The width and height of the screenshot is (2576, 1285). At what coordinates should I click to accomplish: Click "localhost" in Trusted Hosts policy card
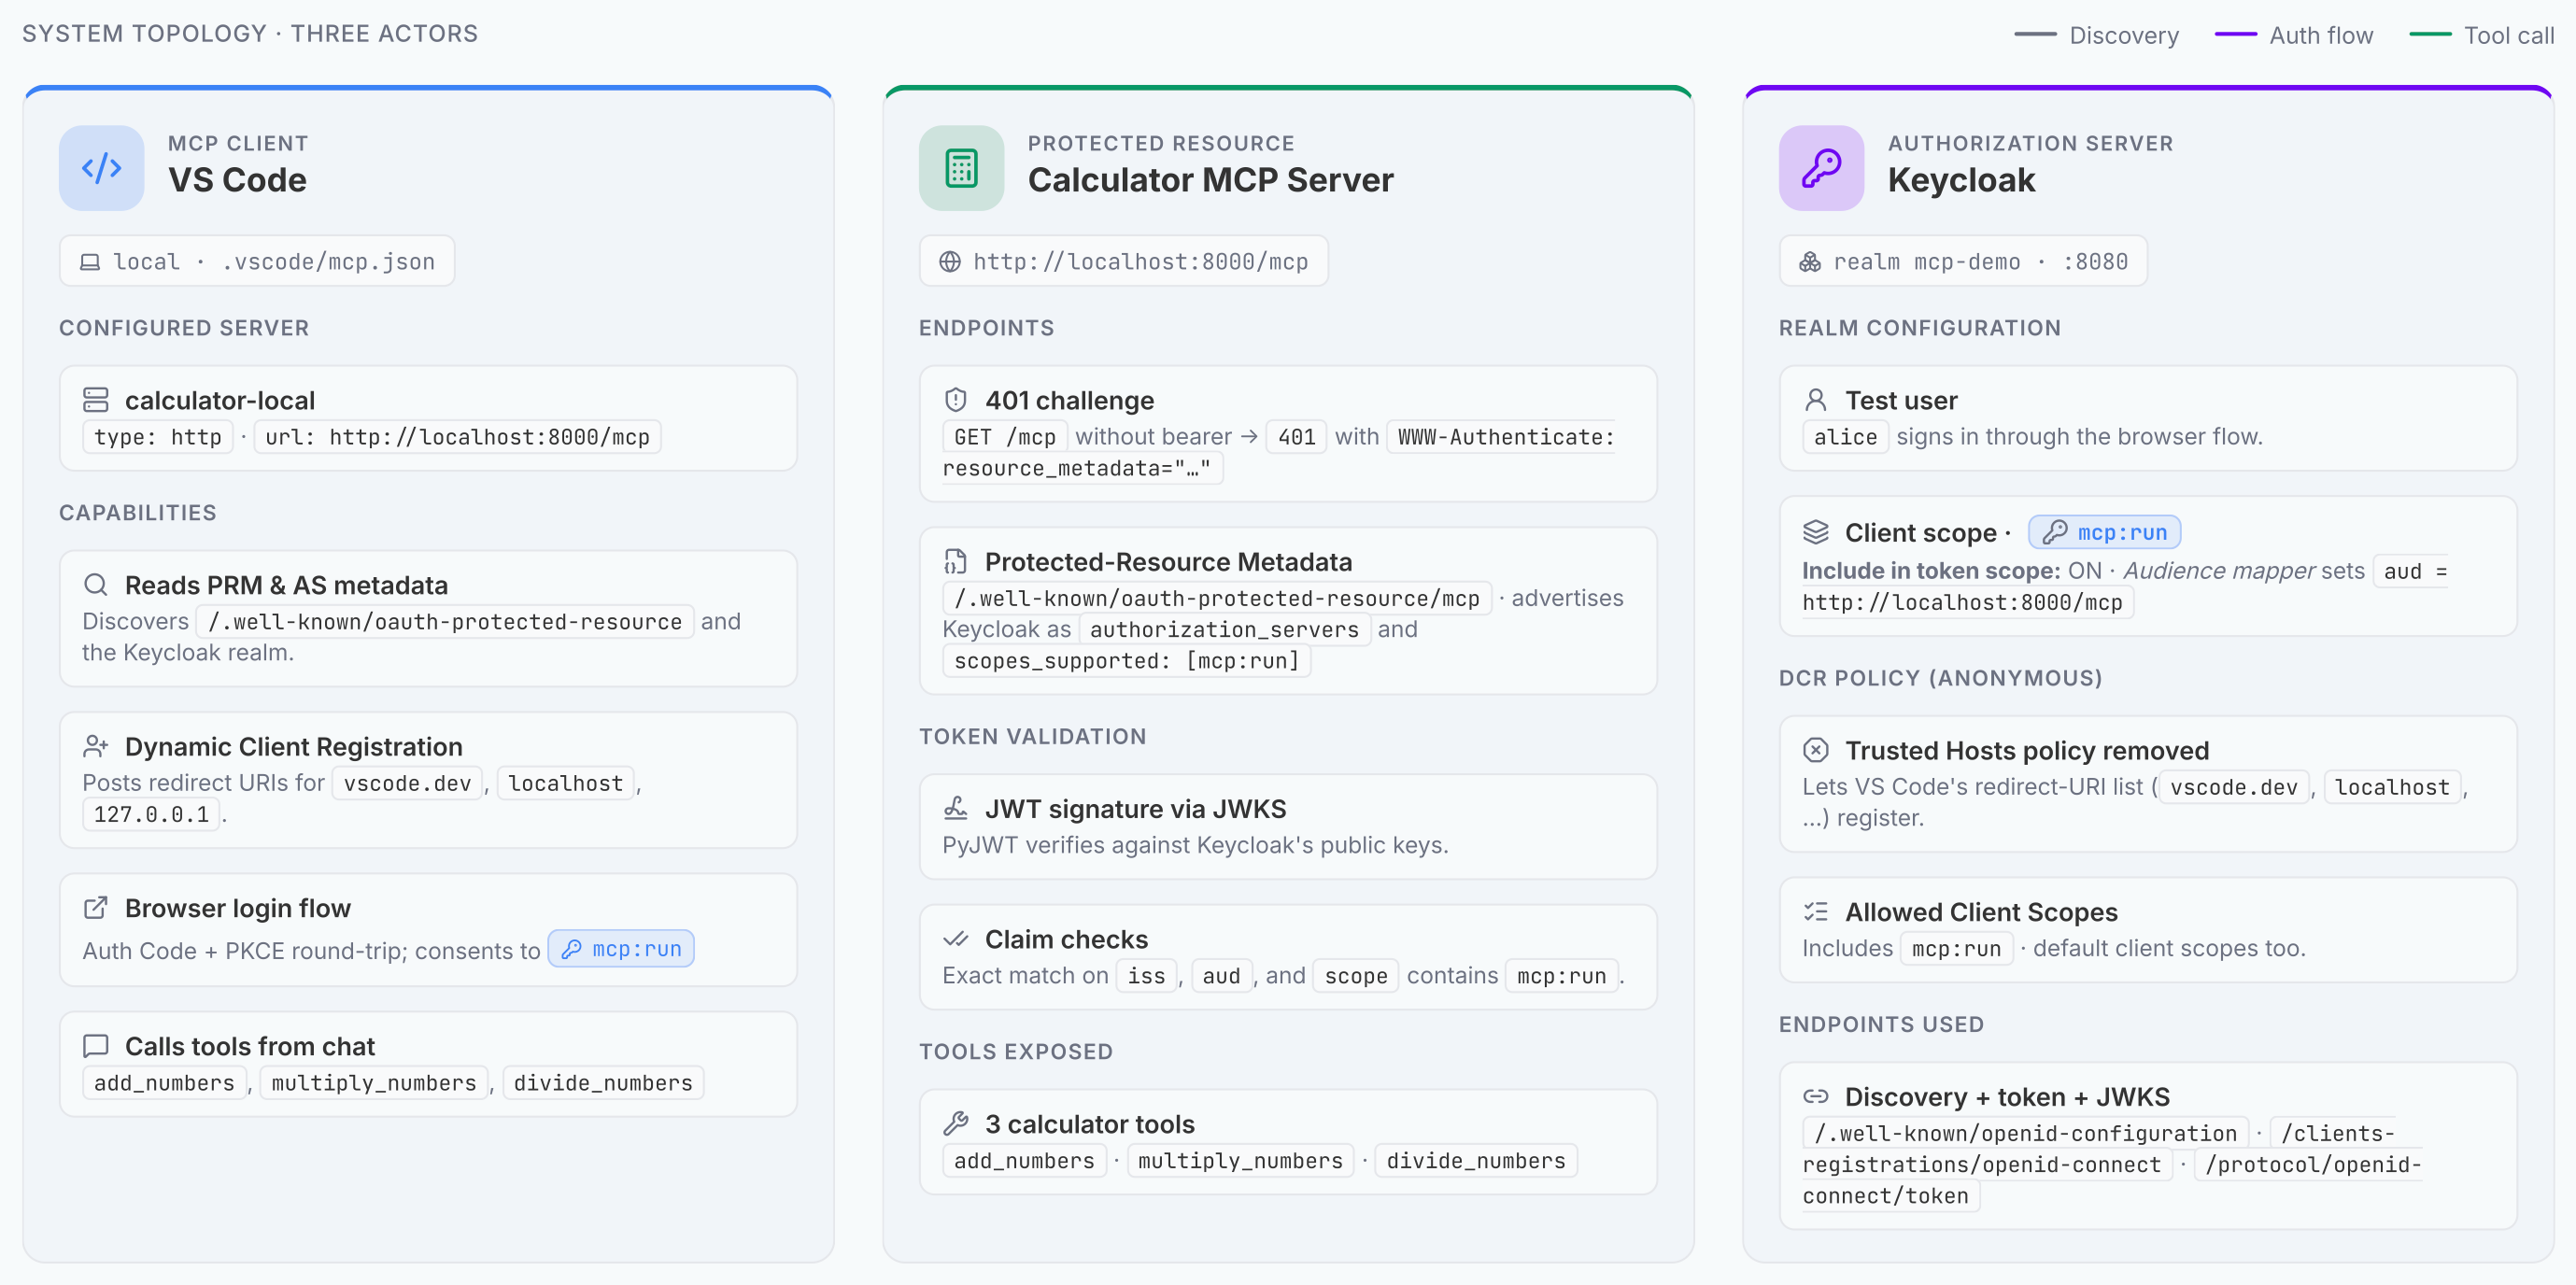[2393, 787]
